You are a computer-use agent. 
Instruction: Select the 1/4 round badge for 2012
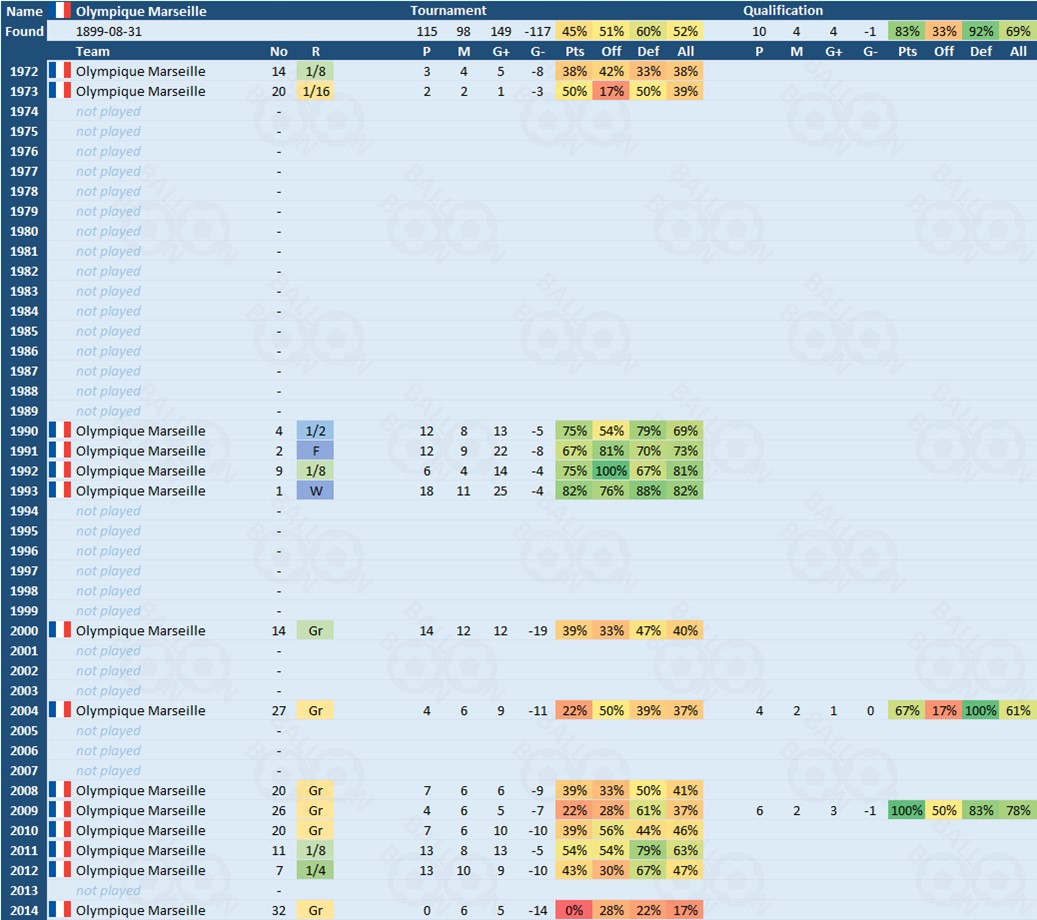click(x=315, y=870)
